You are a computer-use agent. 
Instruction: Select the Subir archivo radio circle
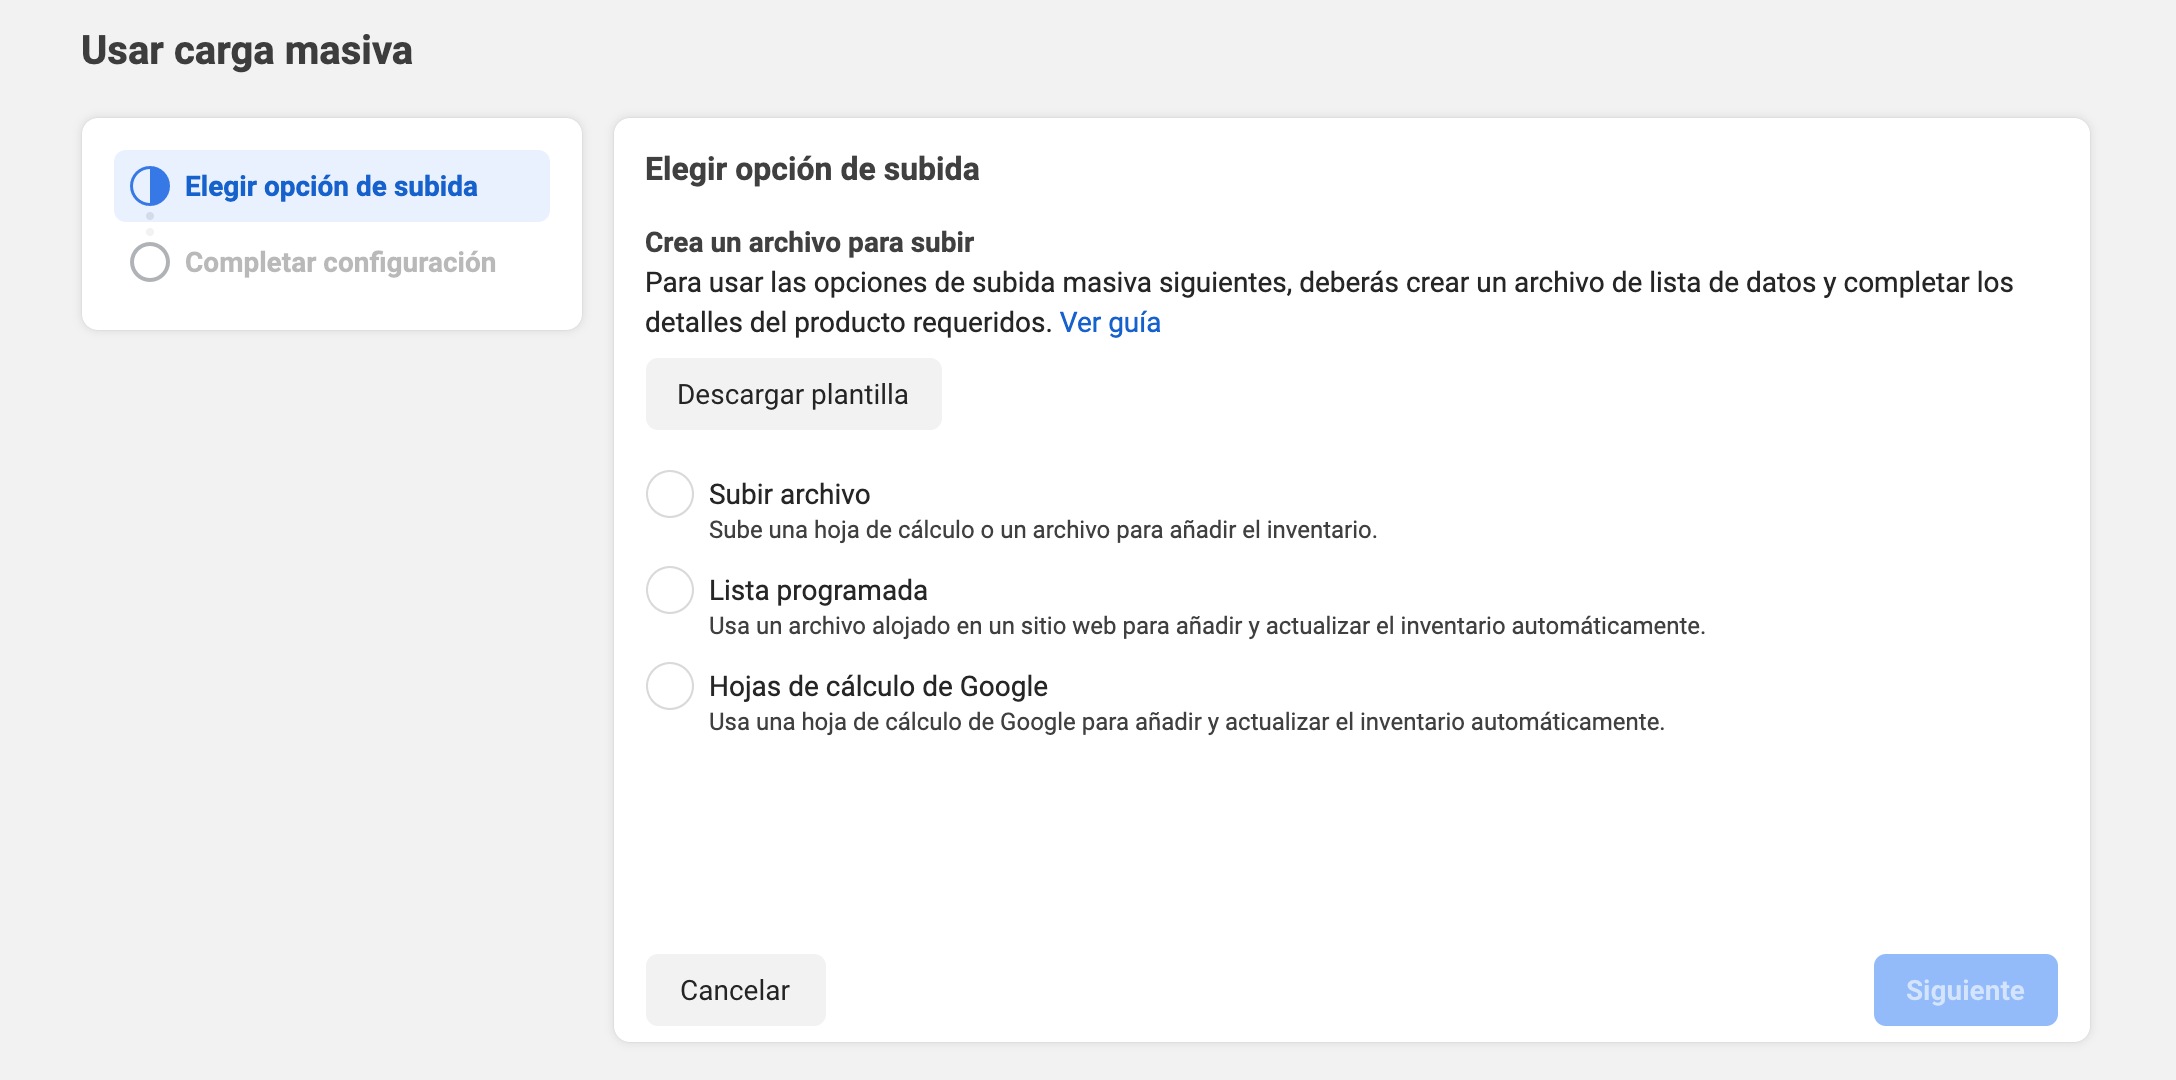pyautogui.click(x=669, y=493)
